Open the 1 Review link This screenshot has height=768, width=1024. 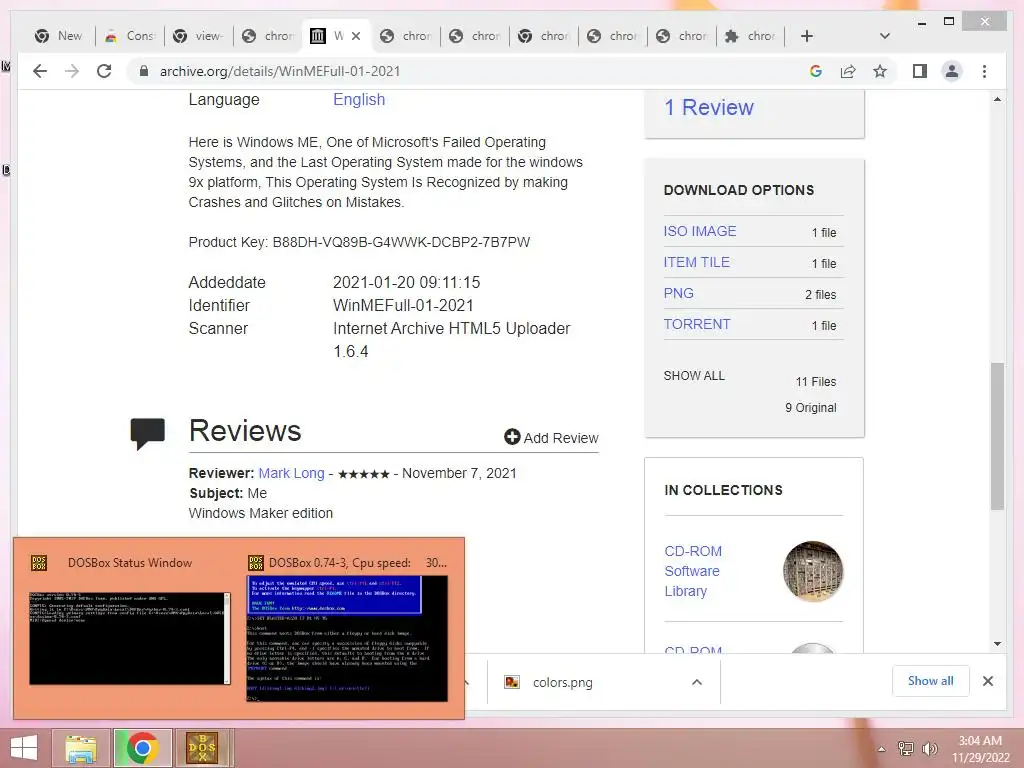pos(709,107)
